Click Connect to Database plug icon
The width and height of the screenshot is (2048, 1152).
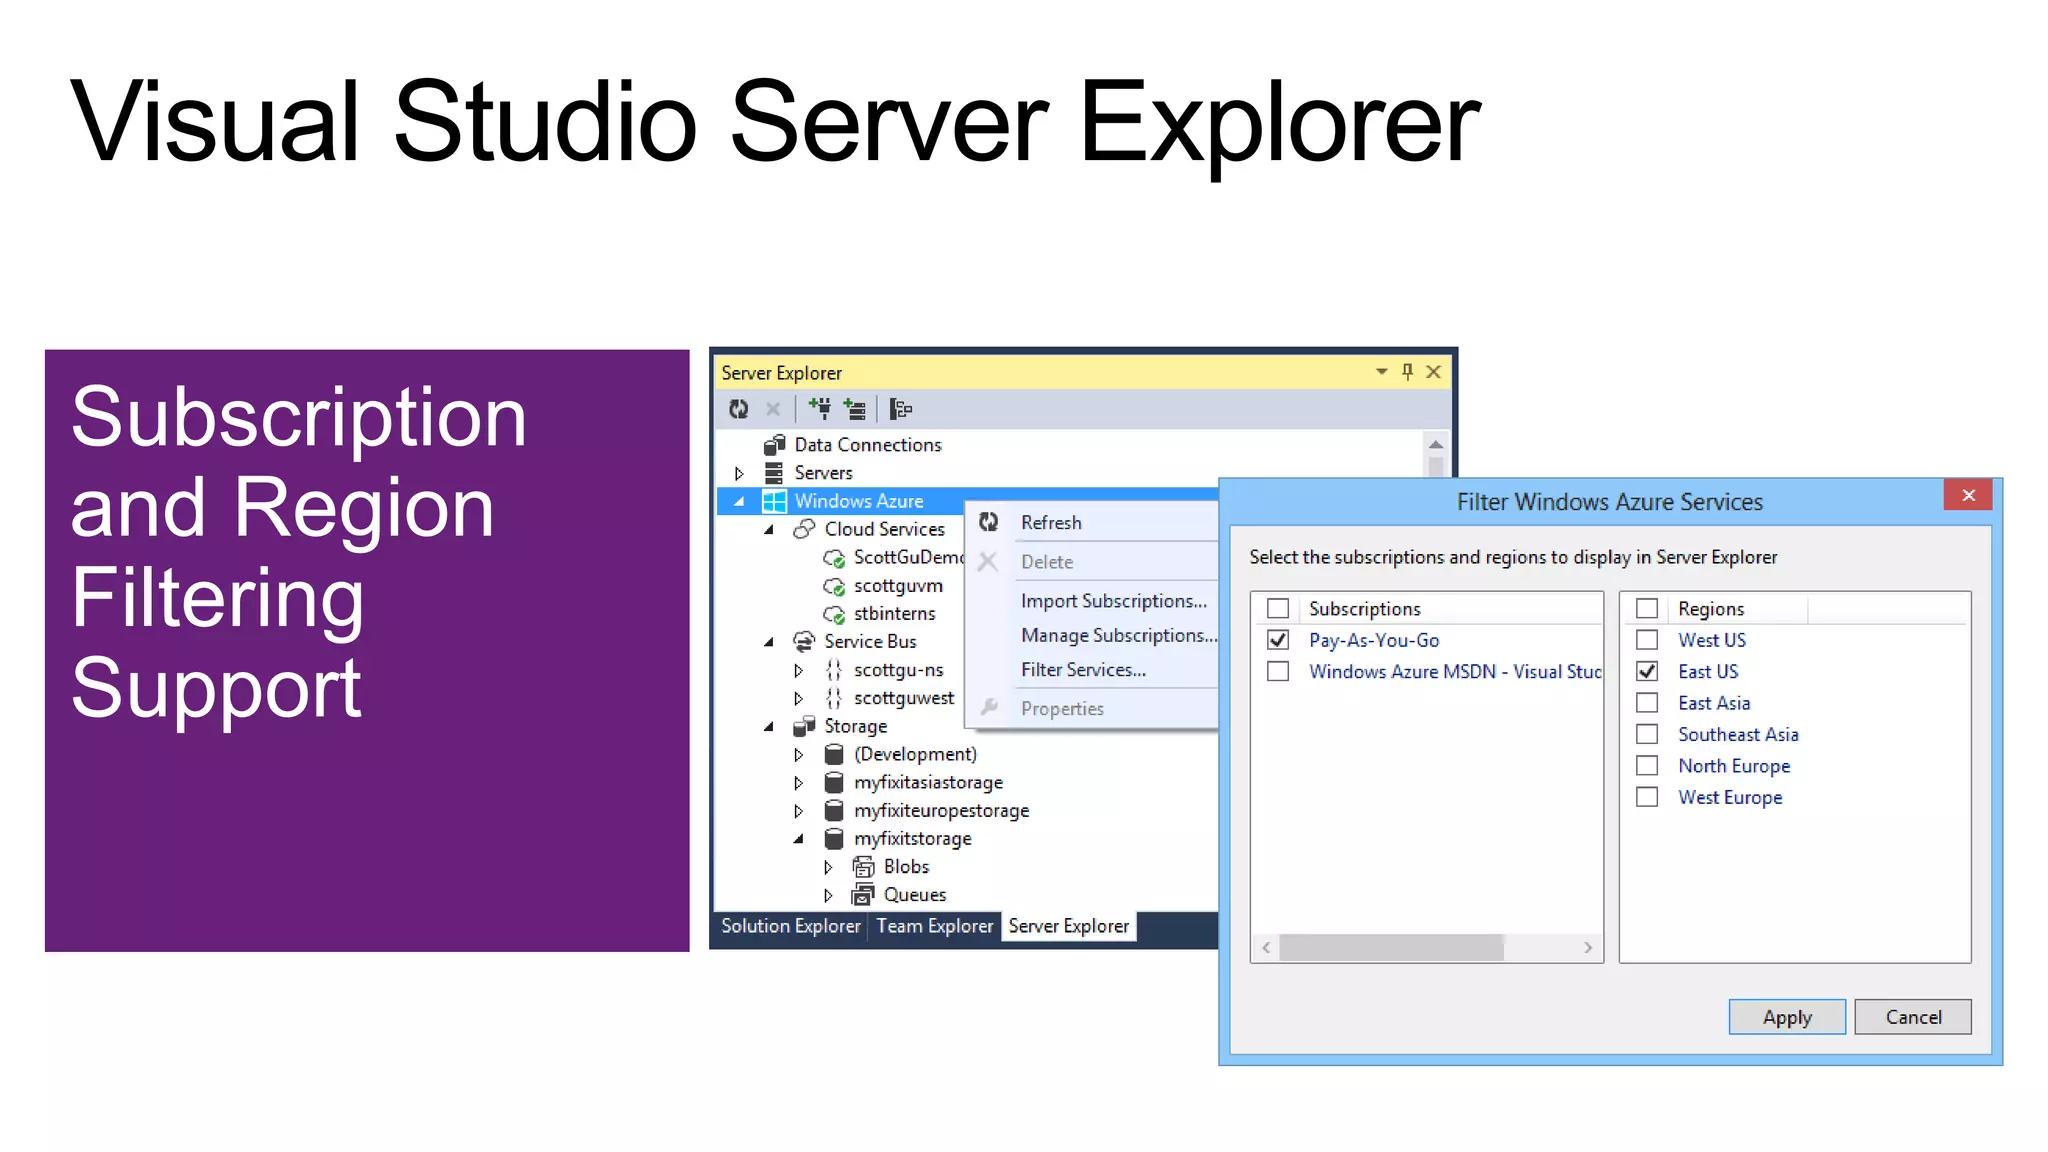coord(819,408)
